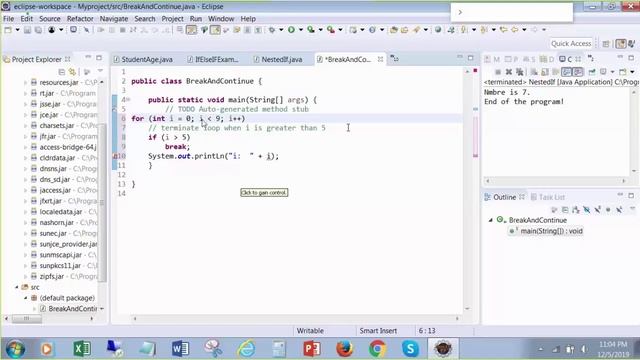This screenshot has width=640, height=360.
Task: Click Remove All Terminated Launches in Console
Action: pos(520,72)
